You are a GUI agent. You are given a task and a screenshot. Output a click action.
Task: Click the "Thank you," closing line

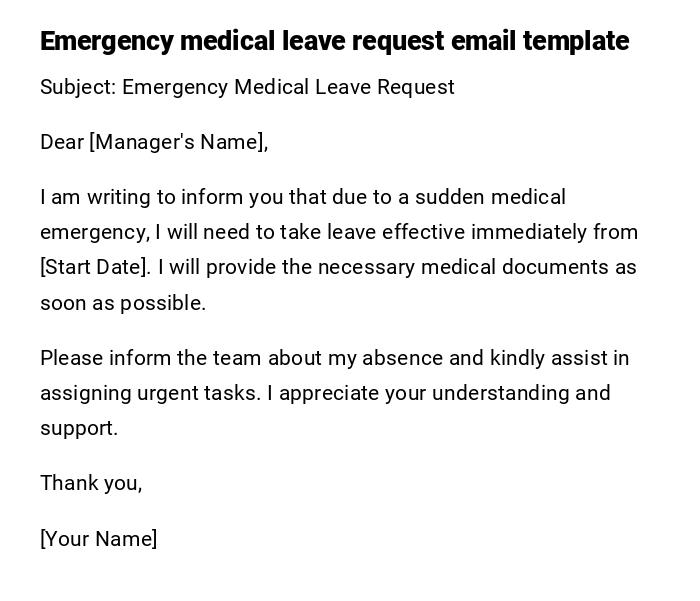coord(91,483)
